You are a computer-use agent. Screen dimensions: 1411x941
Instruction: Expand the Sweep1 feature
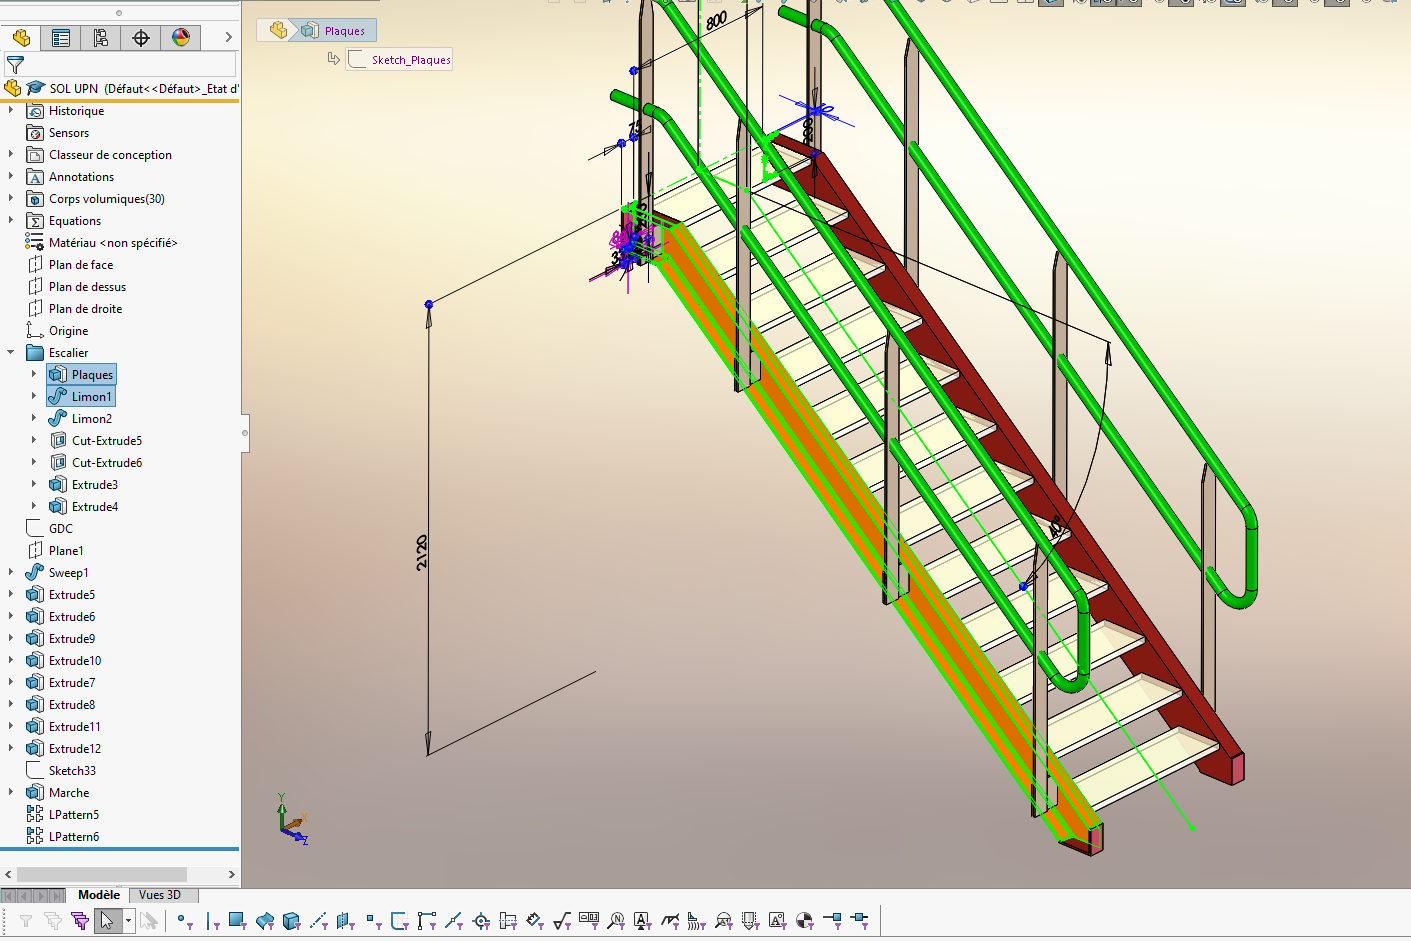coord(11,573)
